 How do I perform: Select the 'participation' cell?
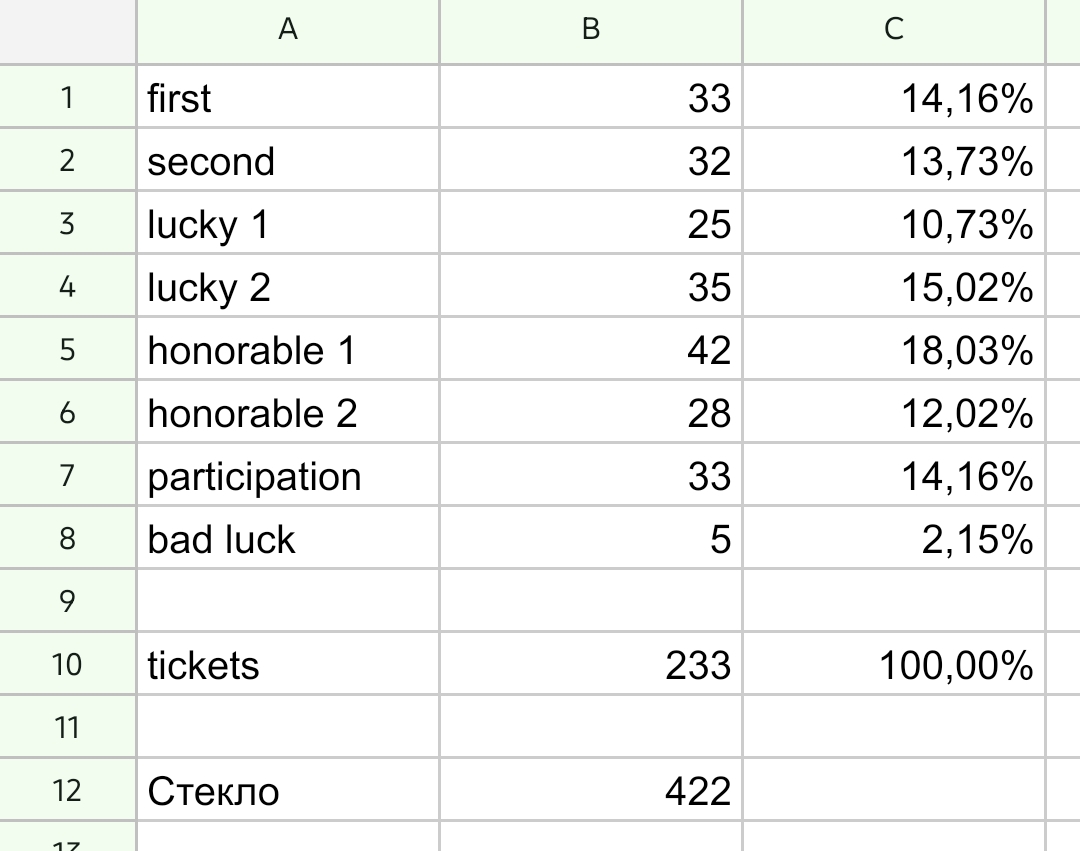pyautogui.click(x=288, y=476)
